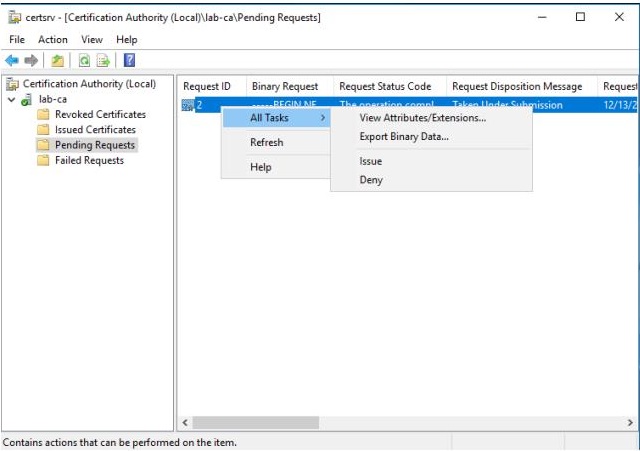Choose Deny from the context submenu
The height and width of the screenshot is (451, 640).
(x=371, y=180)
